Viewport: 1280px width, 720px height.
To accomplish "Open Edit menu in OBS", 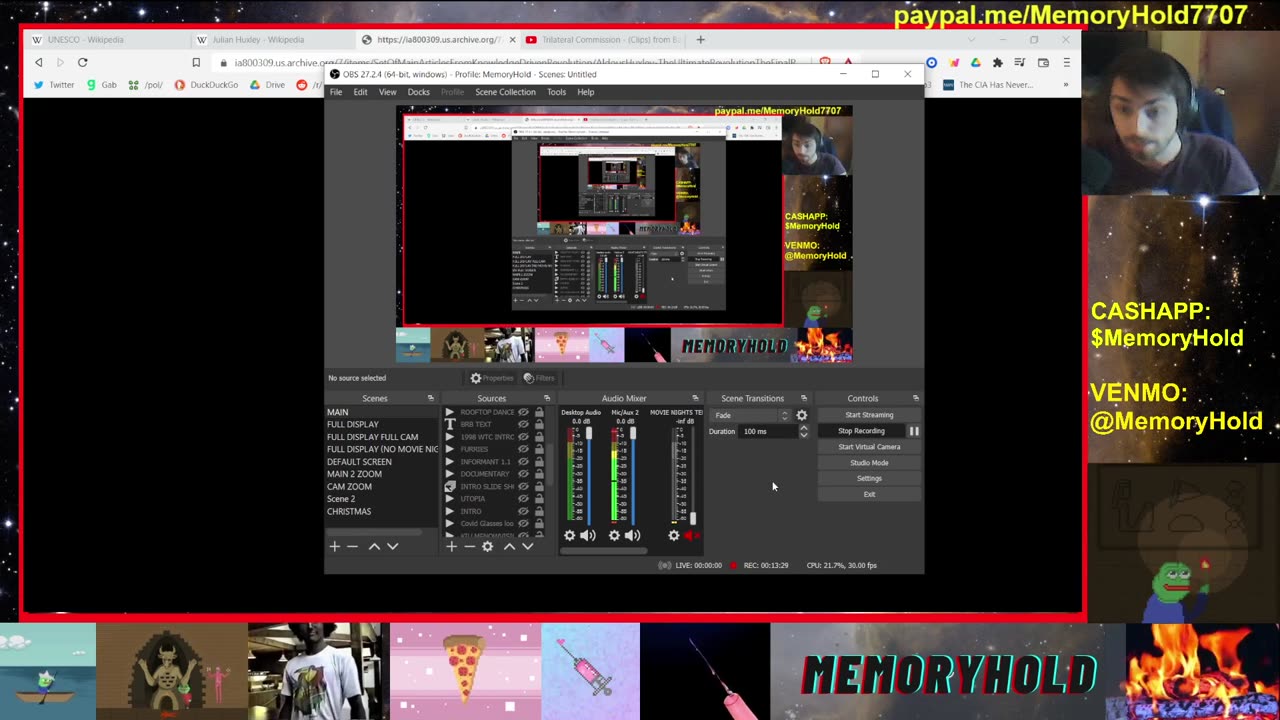I will pos(360,92).
